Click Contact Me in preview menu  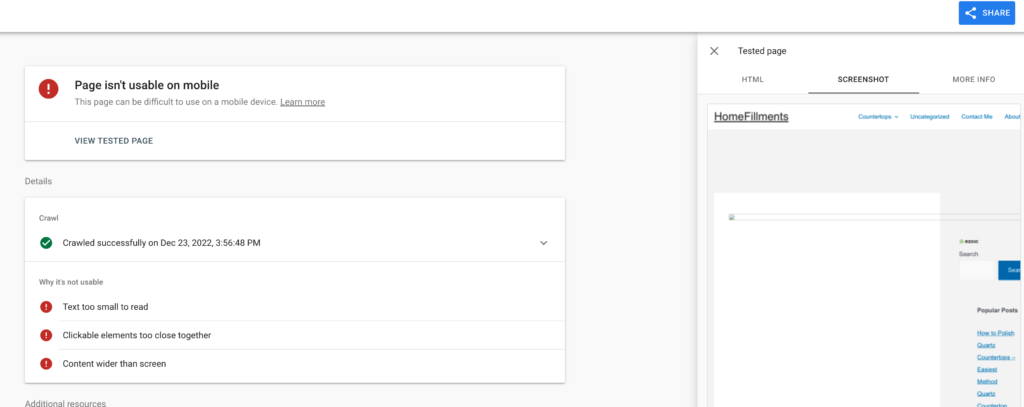(x=976, y=117)
